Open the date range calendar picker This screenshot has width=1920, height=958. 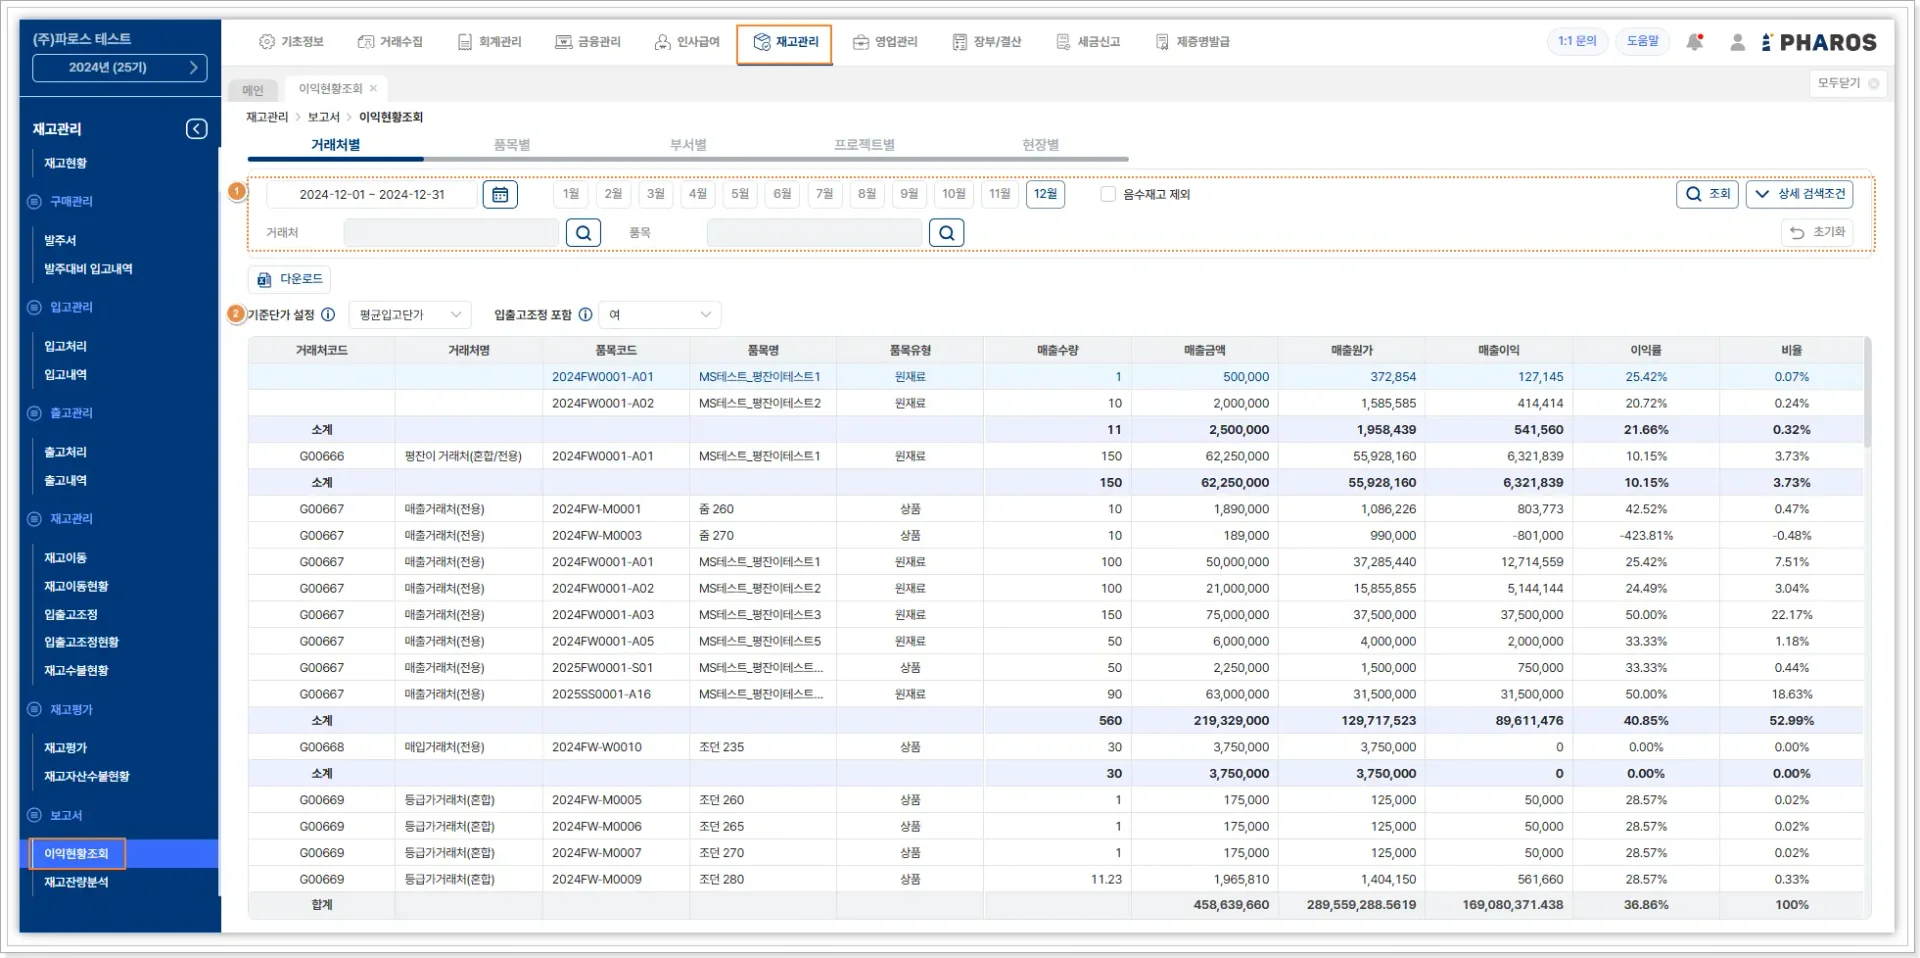click(500, 194)
